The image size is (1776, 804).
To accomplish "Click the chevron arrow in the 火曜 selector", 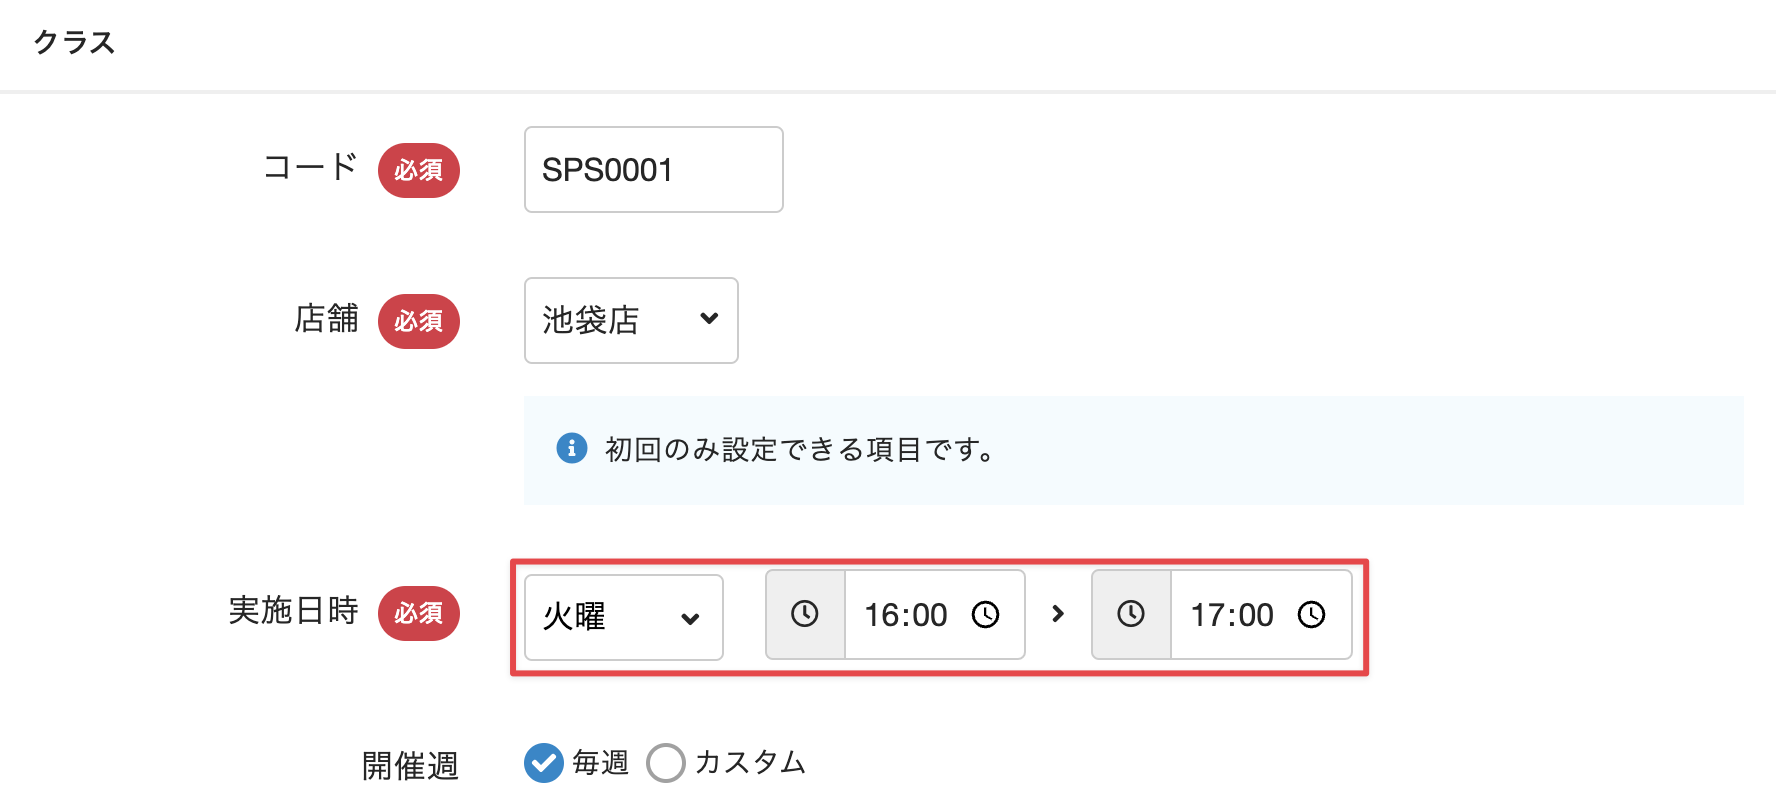I will (x=690, y=618).
